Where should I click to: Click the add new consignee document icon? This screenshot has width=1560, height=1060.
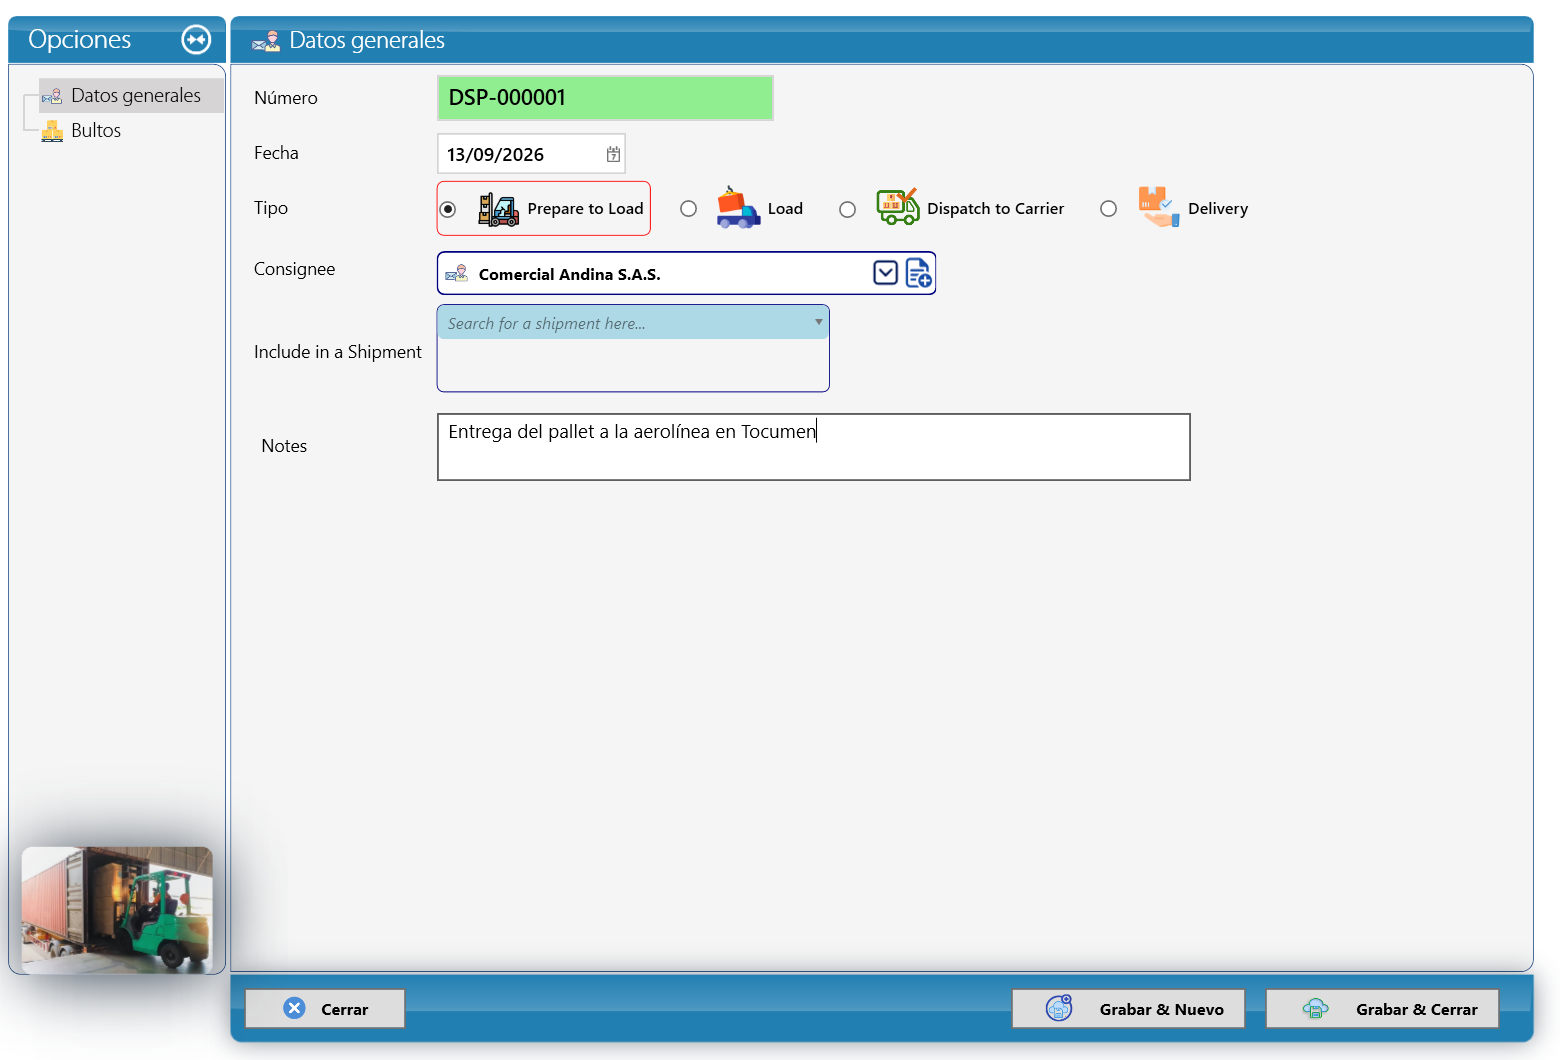[918, 273]
